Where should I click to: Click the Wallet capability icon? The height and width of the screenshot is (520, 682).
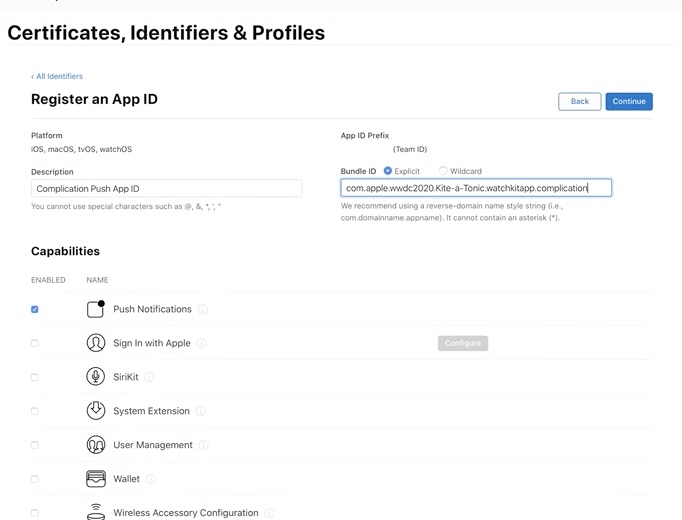pos(96,479)
